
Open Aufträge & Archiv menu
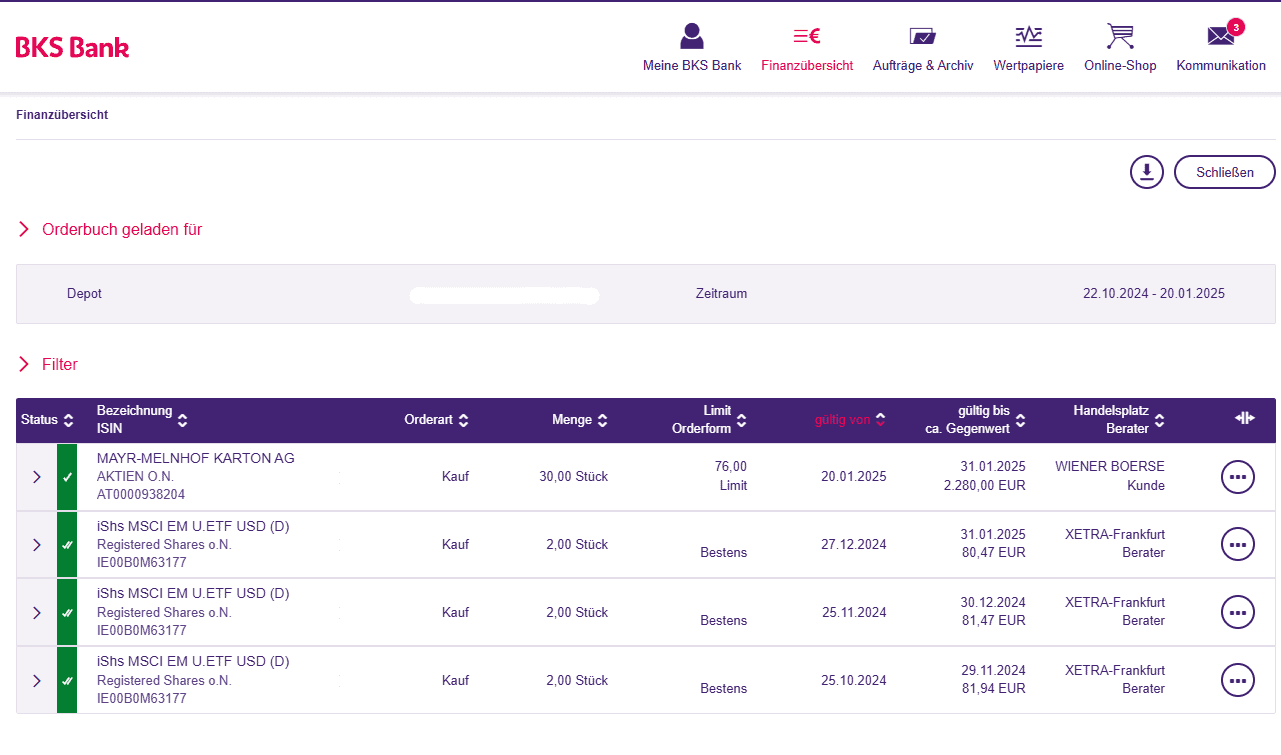point(923,48)
